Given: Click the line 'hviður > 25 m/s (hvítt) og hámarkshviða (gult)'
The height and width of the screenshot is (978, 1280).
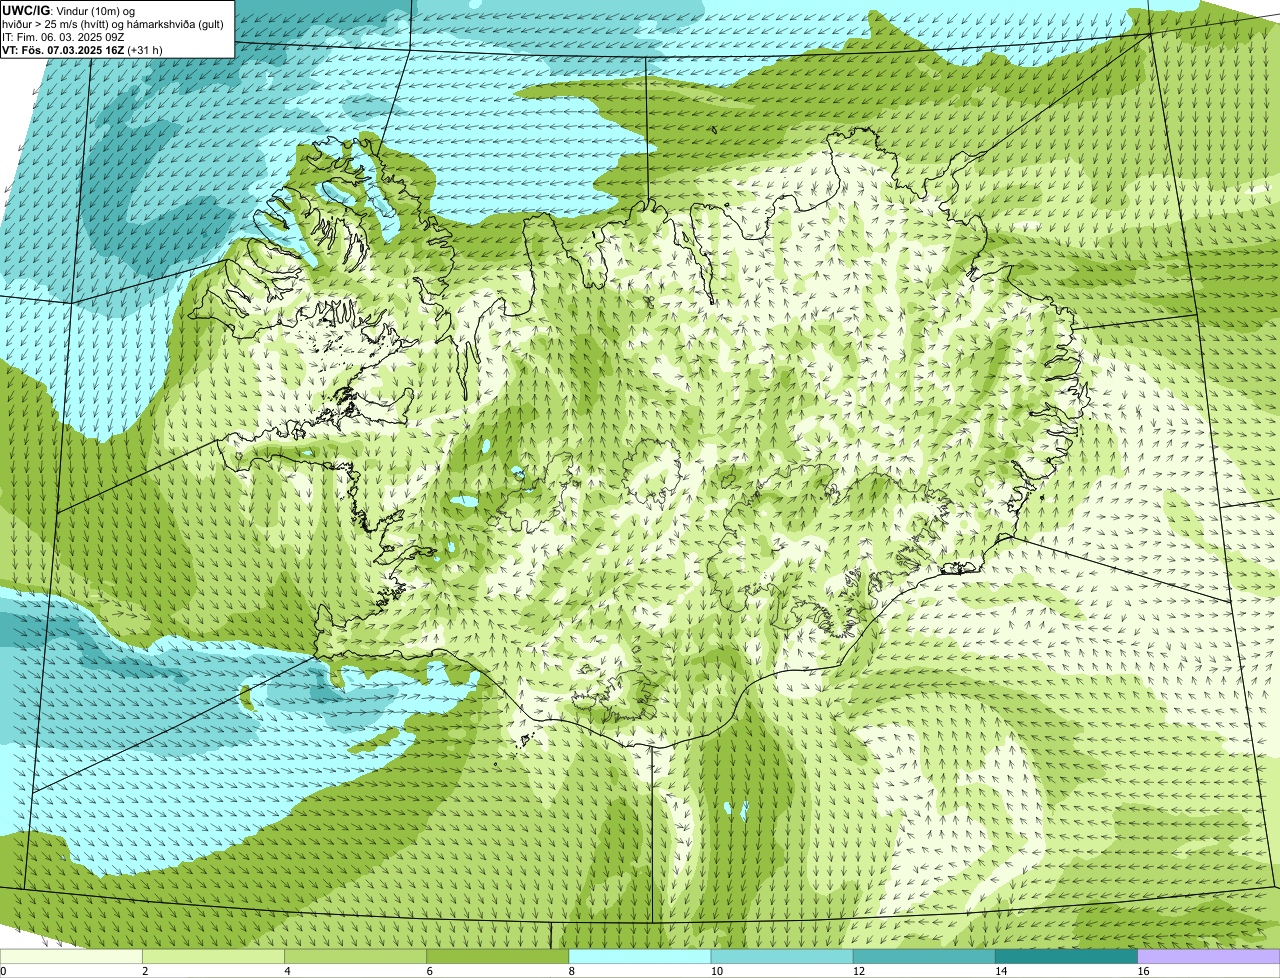Looking at the screenshot, I should [x=113, y=24].
